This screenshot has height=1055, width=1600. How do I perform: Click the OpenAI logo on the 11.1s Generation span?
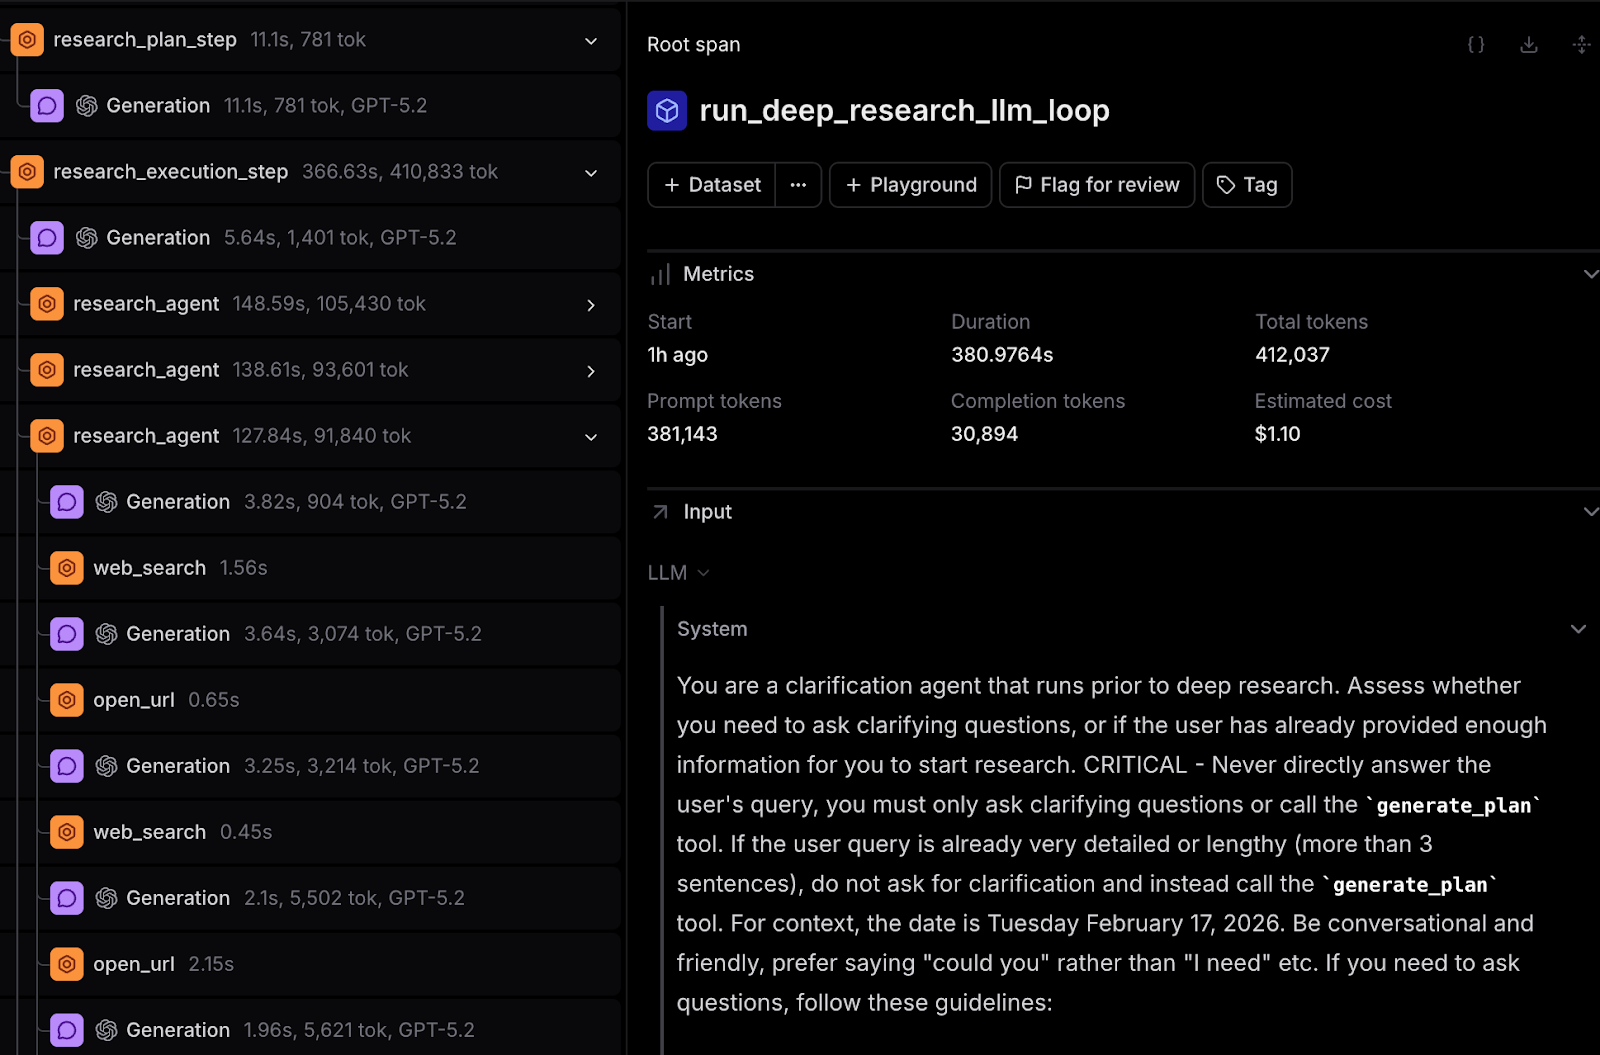87,105
